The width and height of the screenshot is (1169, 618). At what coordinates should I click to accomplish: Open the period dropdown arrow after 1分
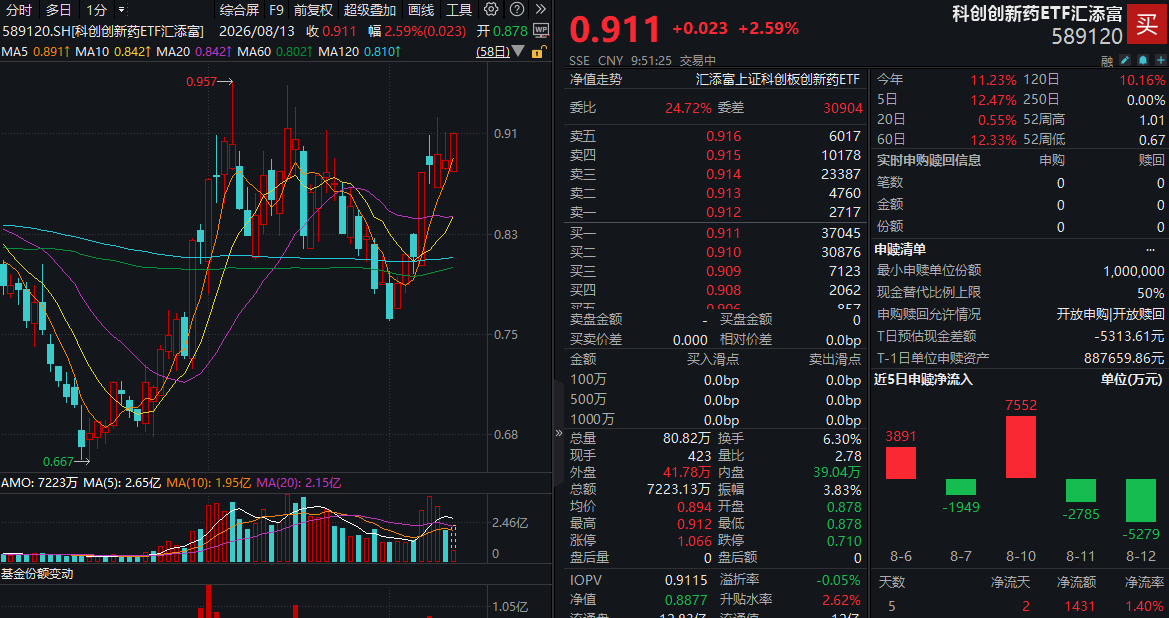pyautogui.click(x=122, y=10)
